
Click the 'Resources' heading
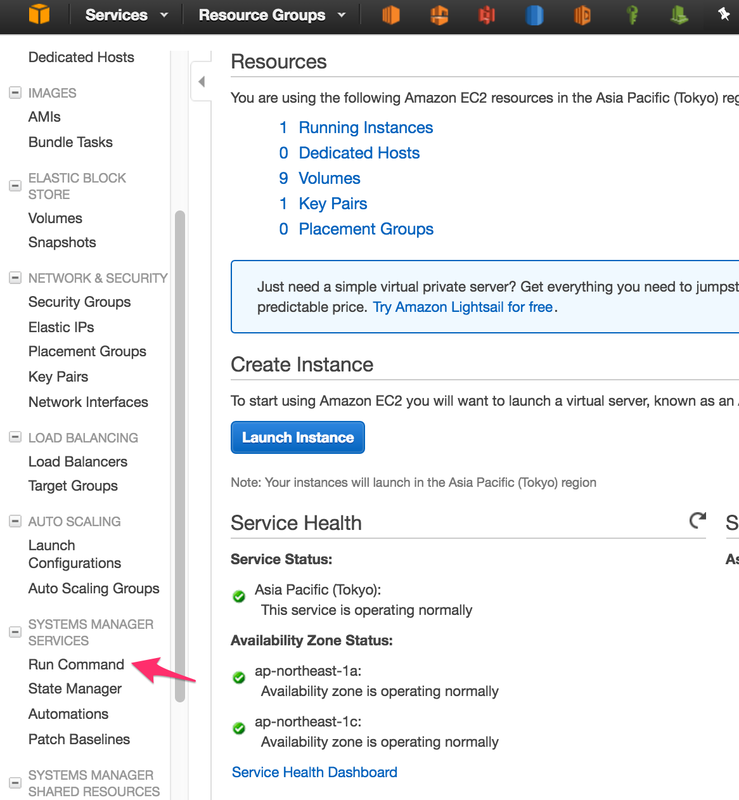pyautogui.click(x=279, y=62)
